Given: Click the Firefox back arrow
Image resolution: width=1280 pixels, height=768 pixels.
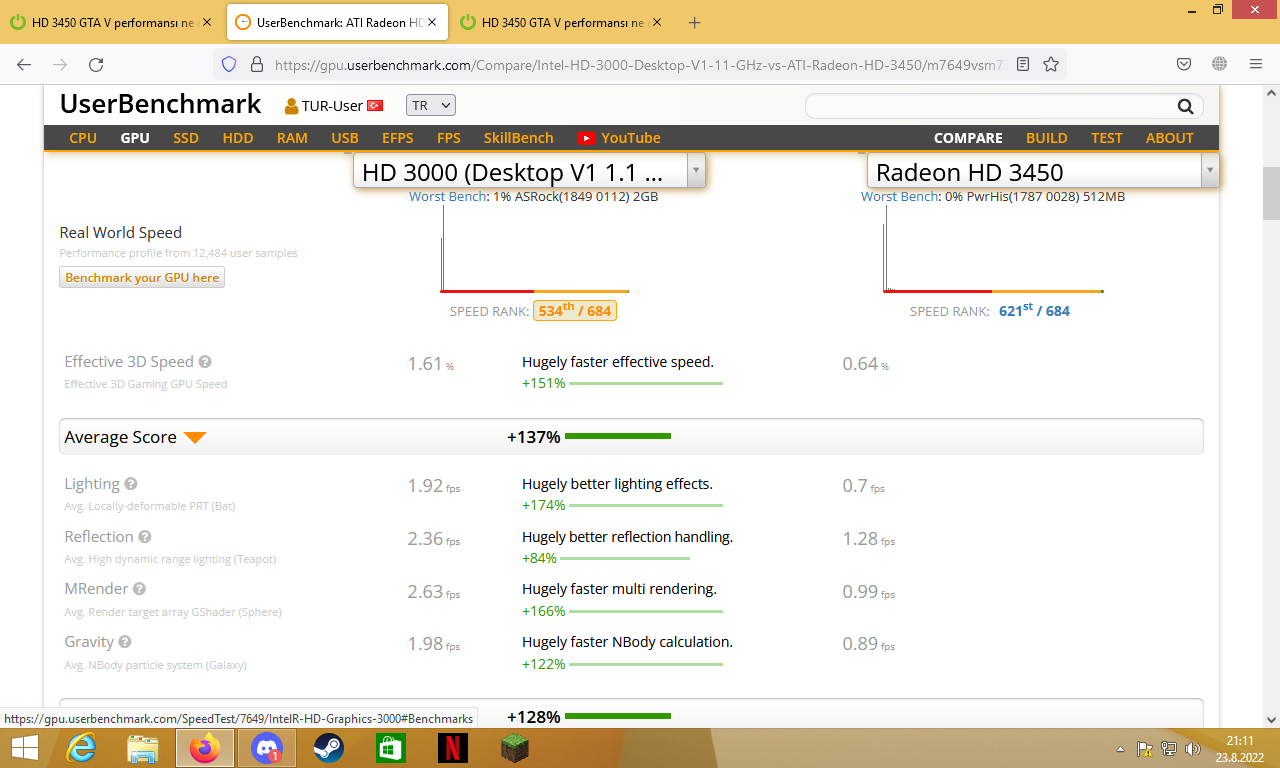Looking at the screenshot, I should (24, 64).
